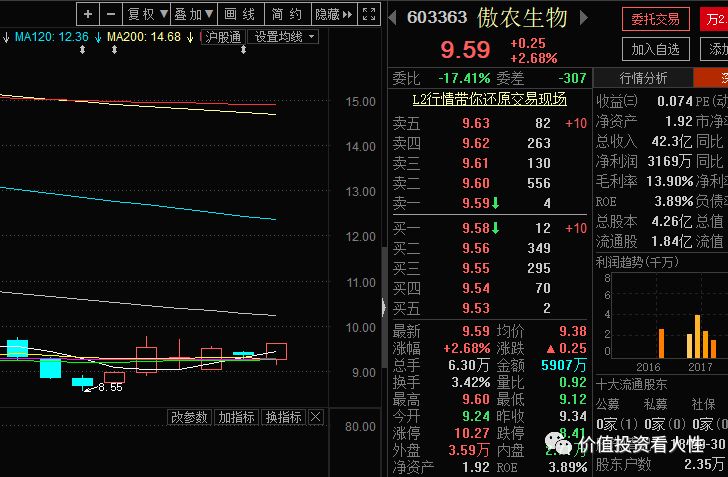
Task: Select 买五 price 9.53
Action: pos(475,308)
